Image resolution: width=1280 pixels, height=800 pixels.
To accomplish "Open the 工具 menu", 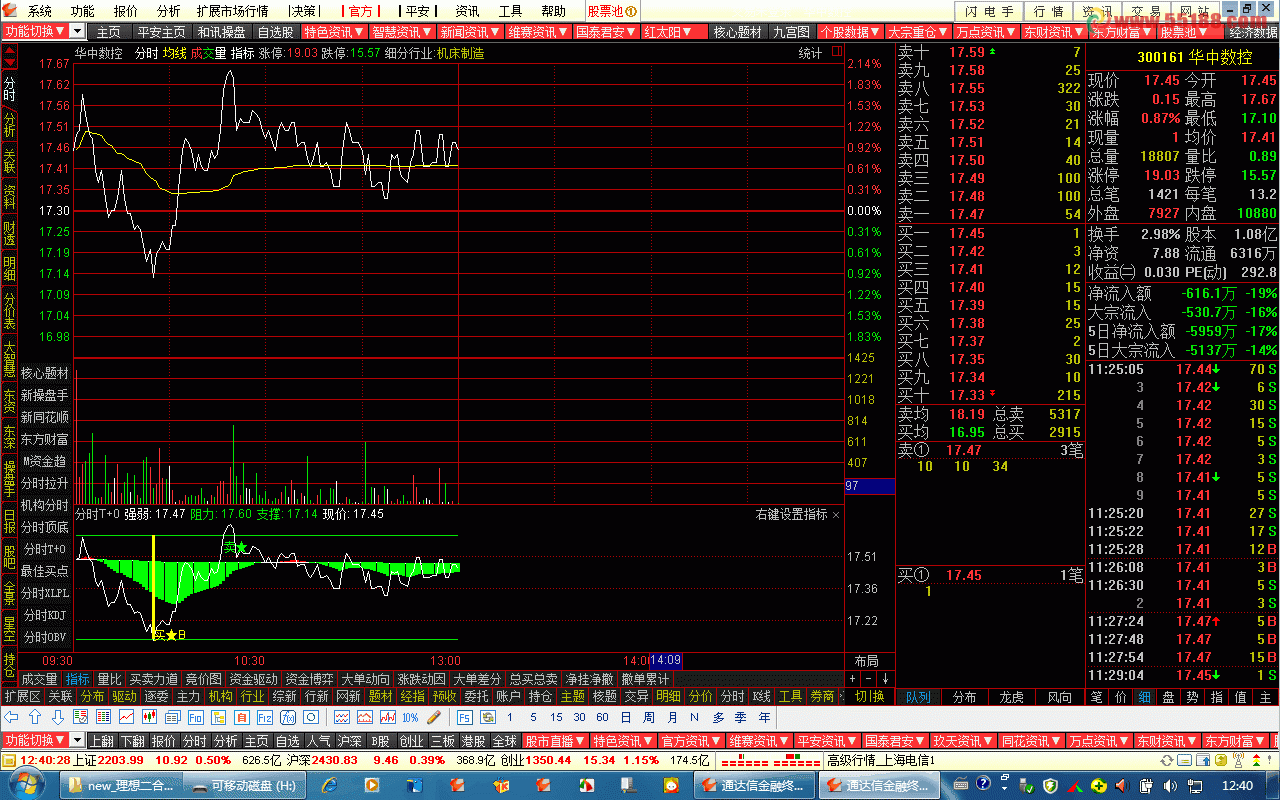I will click(510, 11).
